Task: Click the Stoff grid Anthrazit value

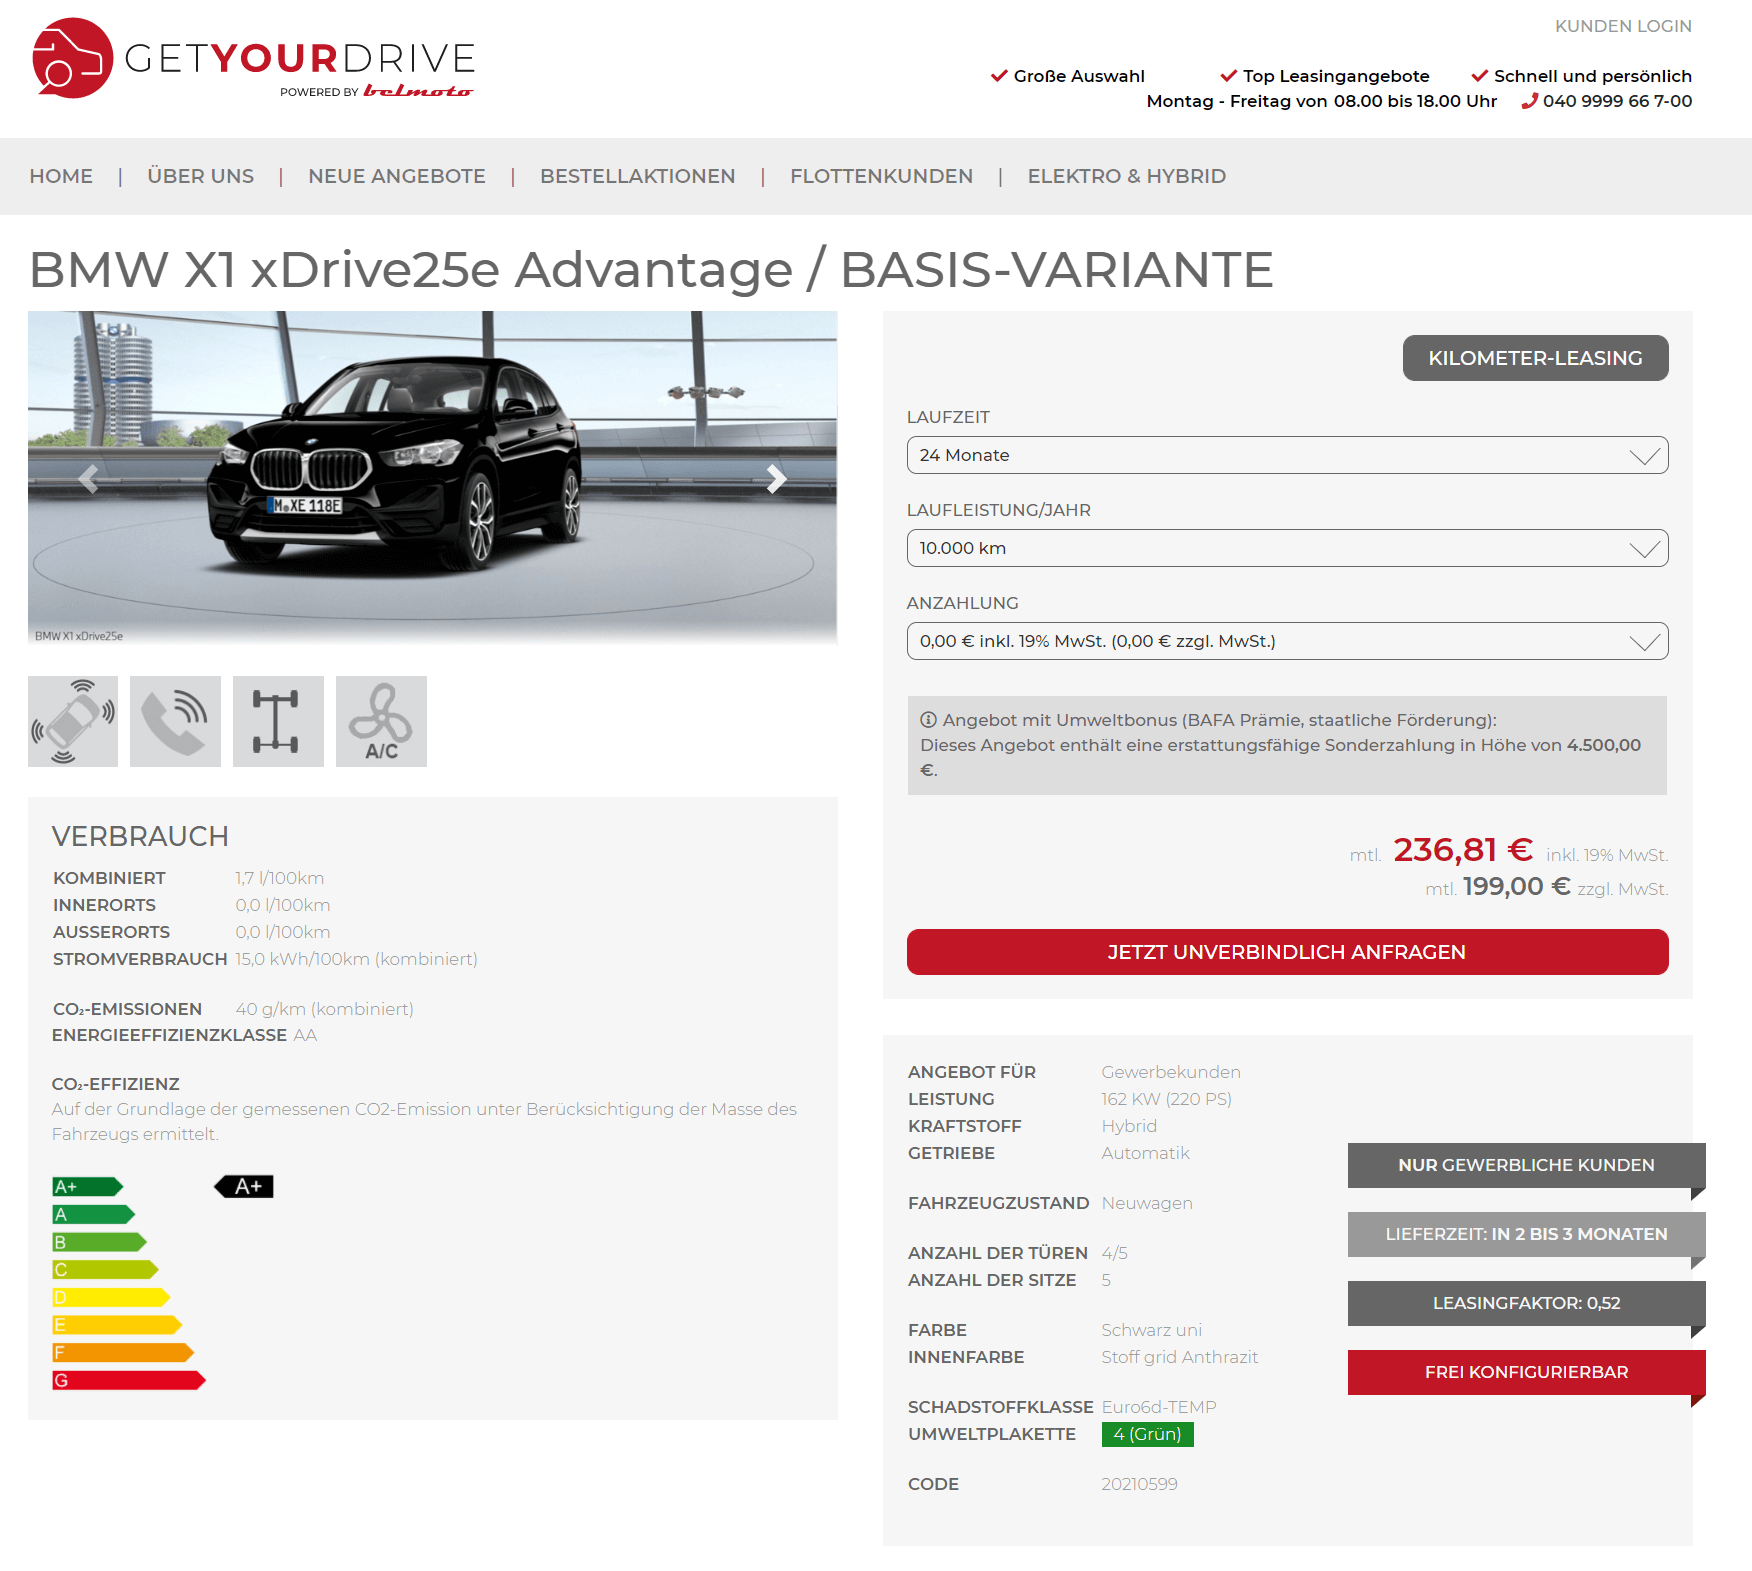Action: point(1179,1357)
